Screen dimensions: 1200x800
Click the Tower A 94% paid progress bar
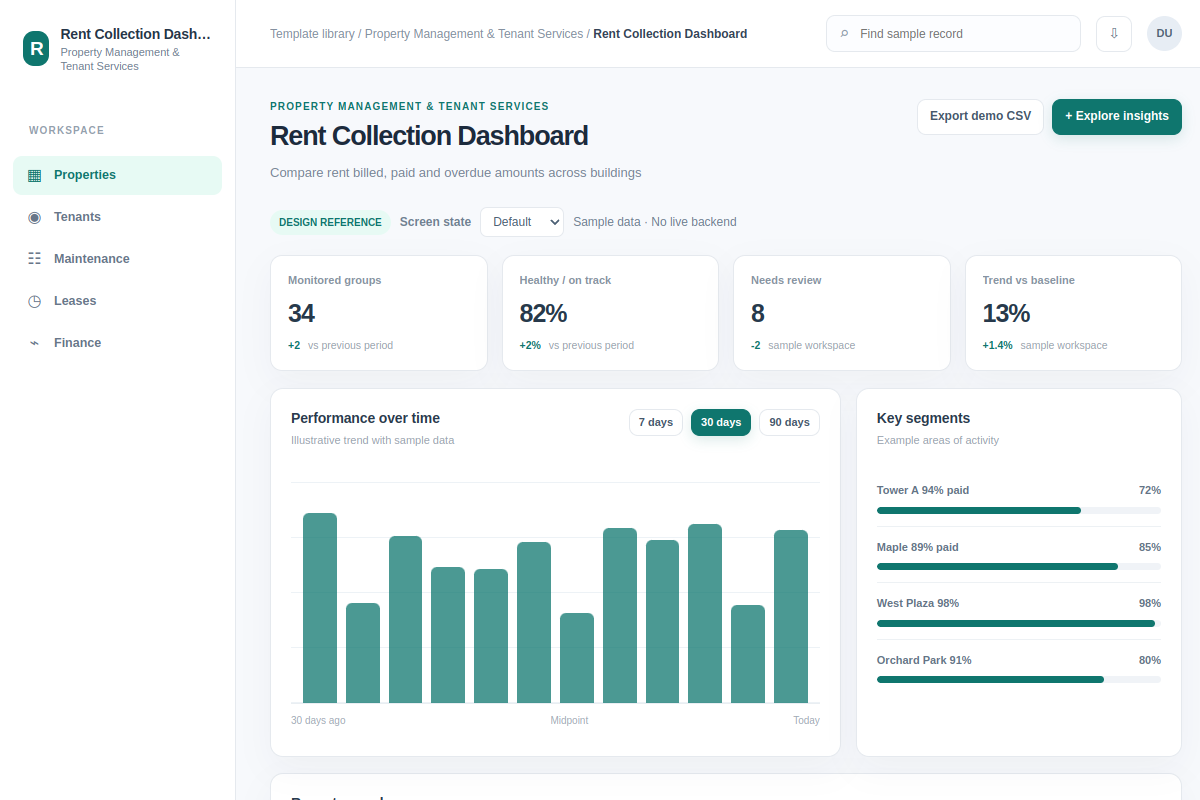tap(1019, 510)
